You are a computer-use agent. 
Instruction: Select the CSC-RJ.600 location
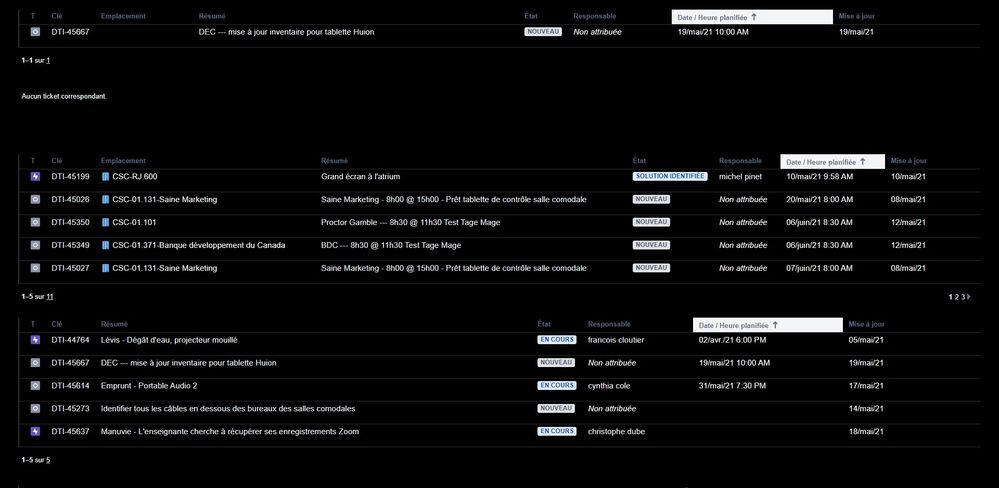tap(134, 176)
